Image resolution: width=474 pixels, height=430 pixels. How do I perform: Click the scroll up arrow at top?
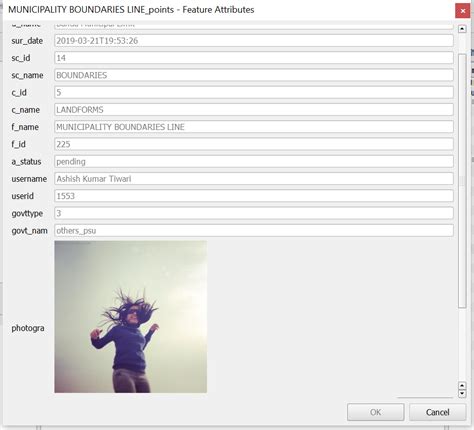point(462,29)
